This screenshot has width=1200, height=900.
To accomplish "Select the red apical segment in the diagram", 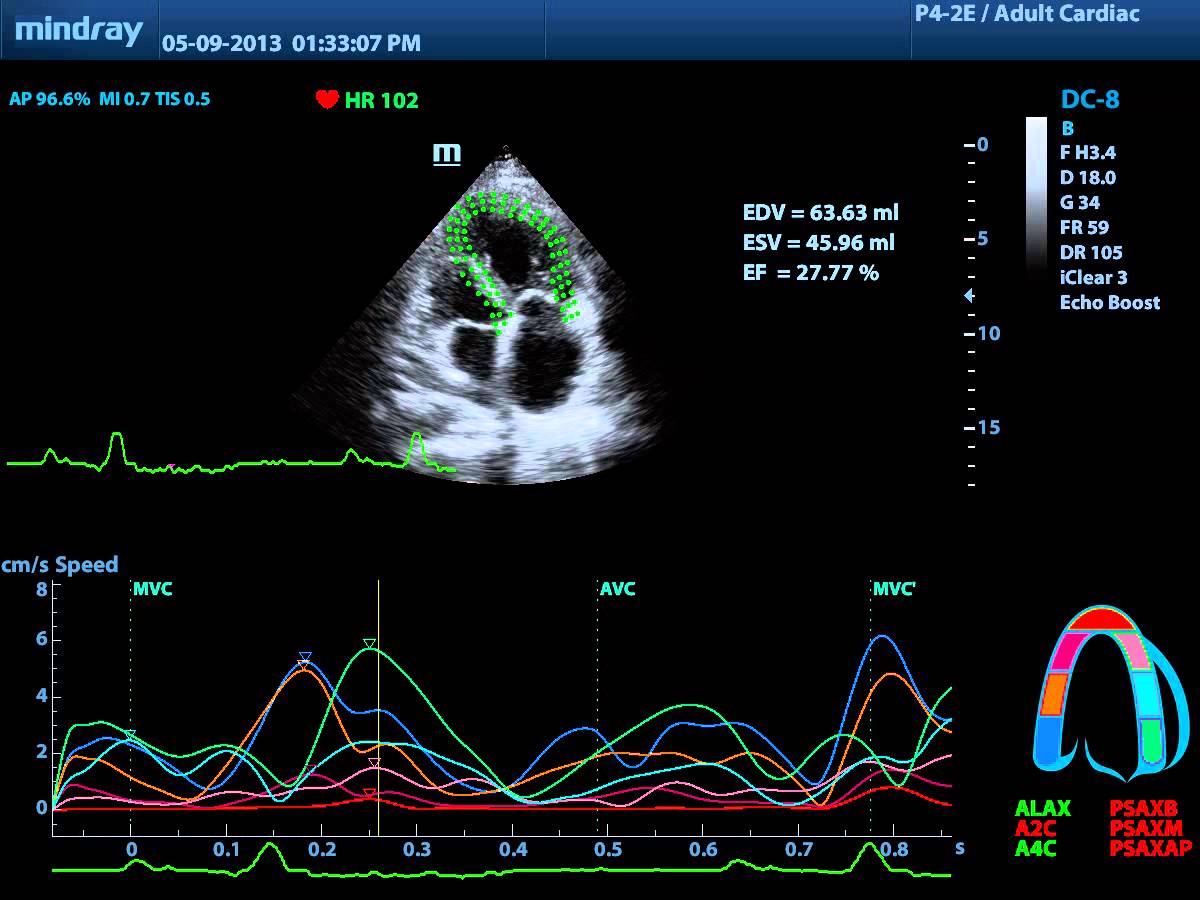I will [1100, 619].
